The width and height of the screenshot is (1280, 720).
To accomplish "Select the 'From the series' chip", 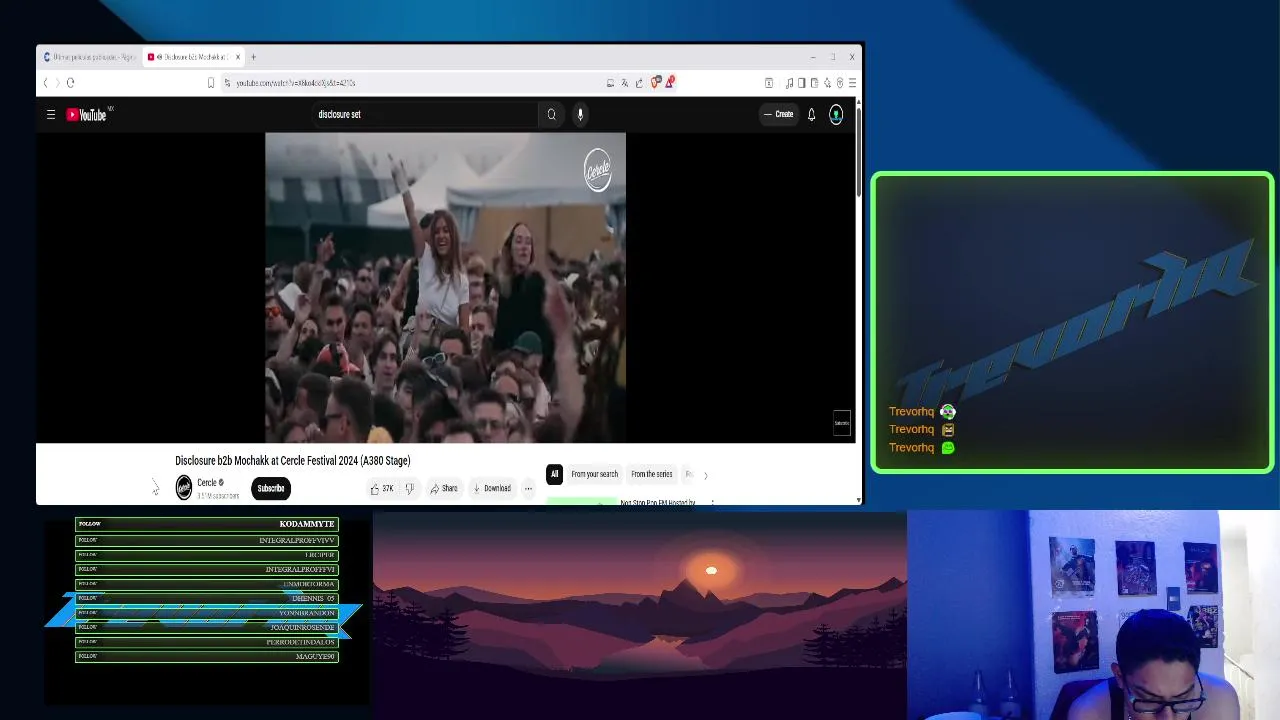I will coord(652,474).
